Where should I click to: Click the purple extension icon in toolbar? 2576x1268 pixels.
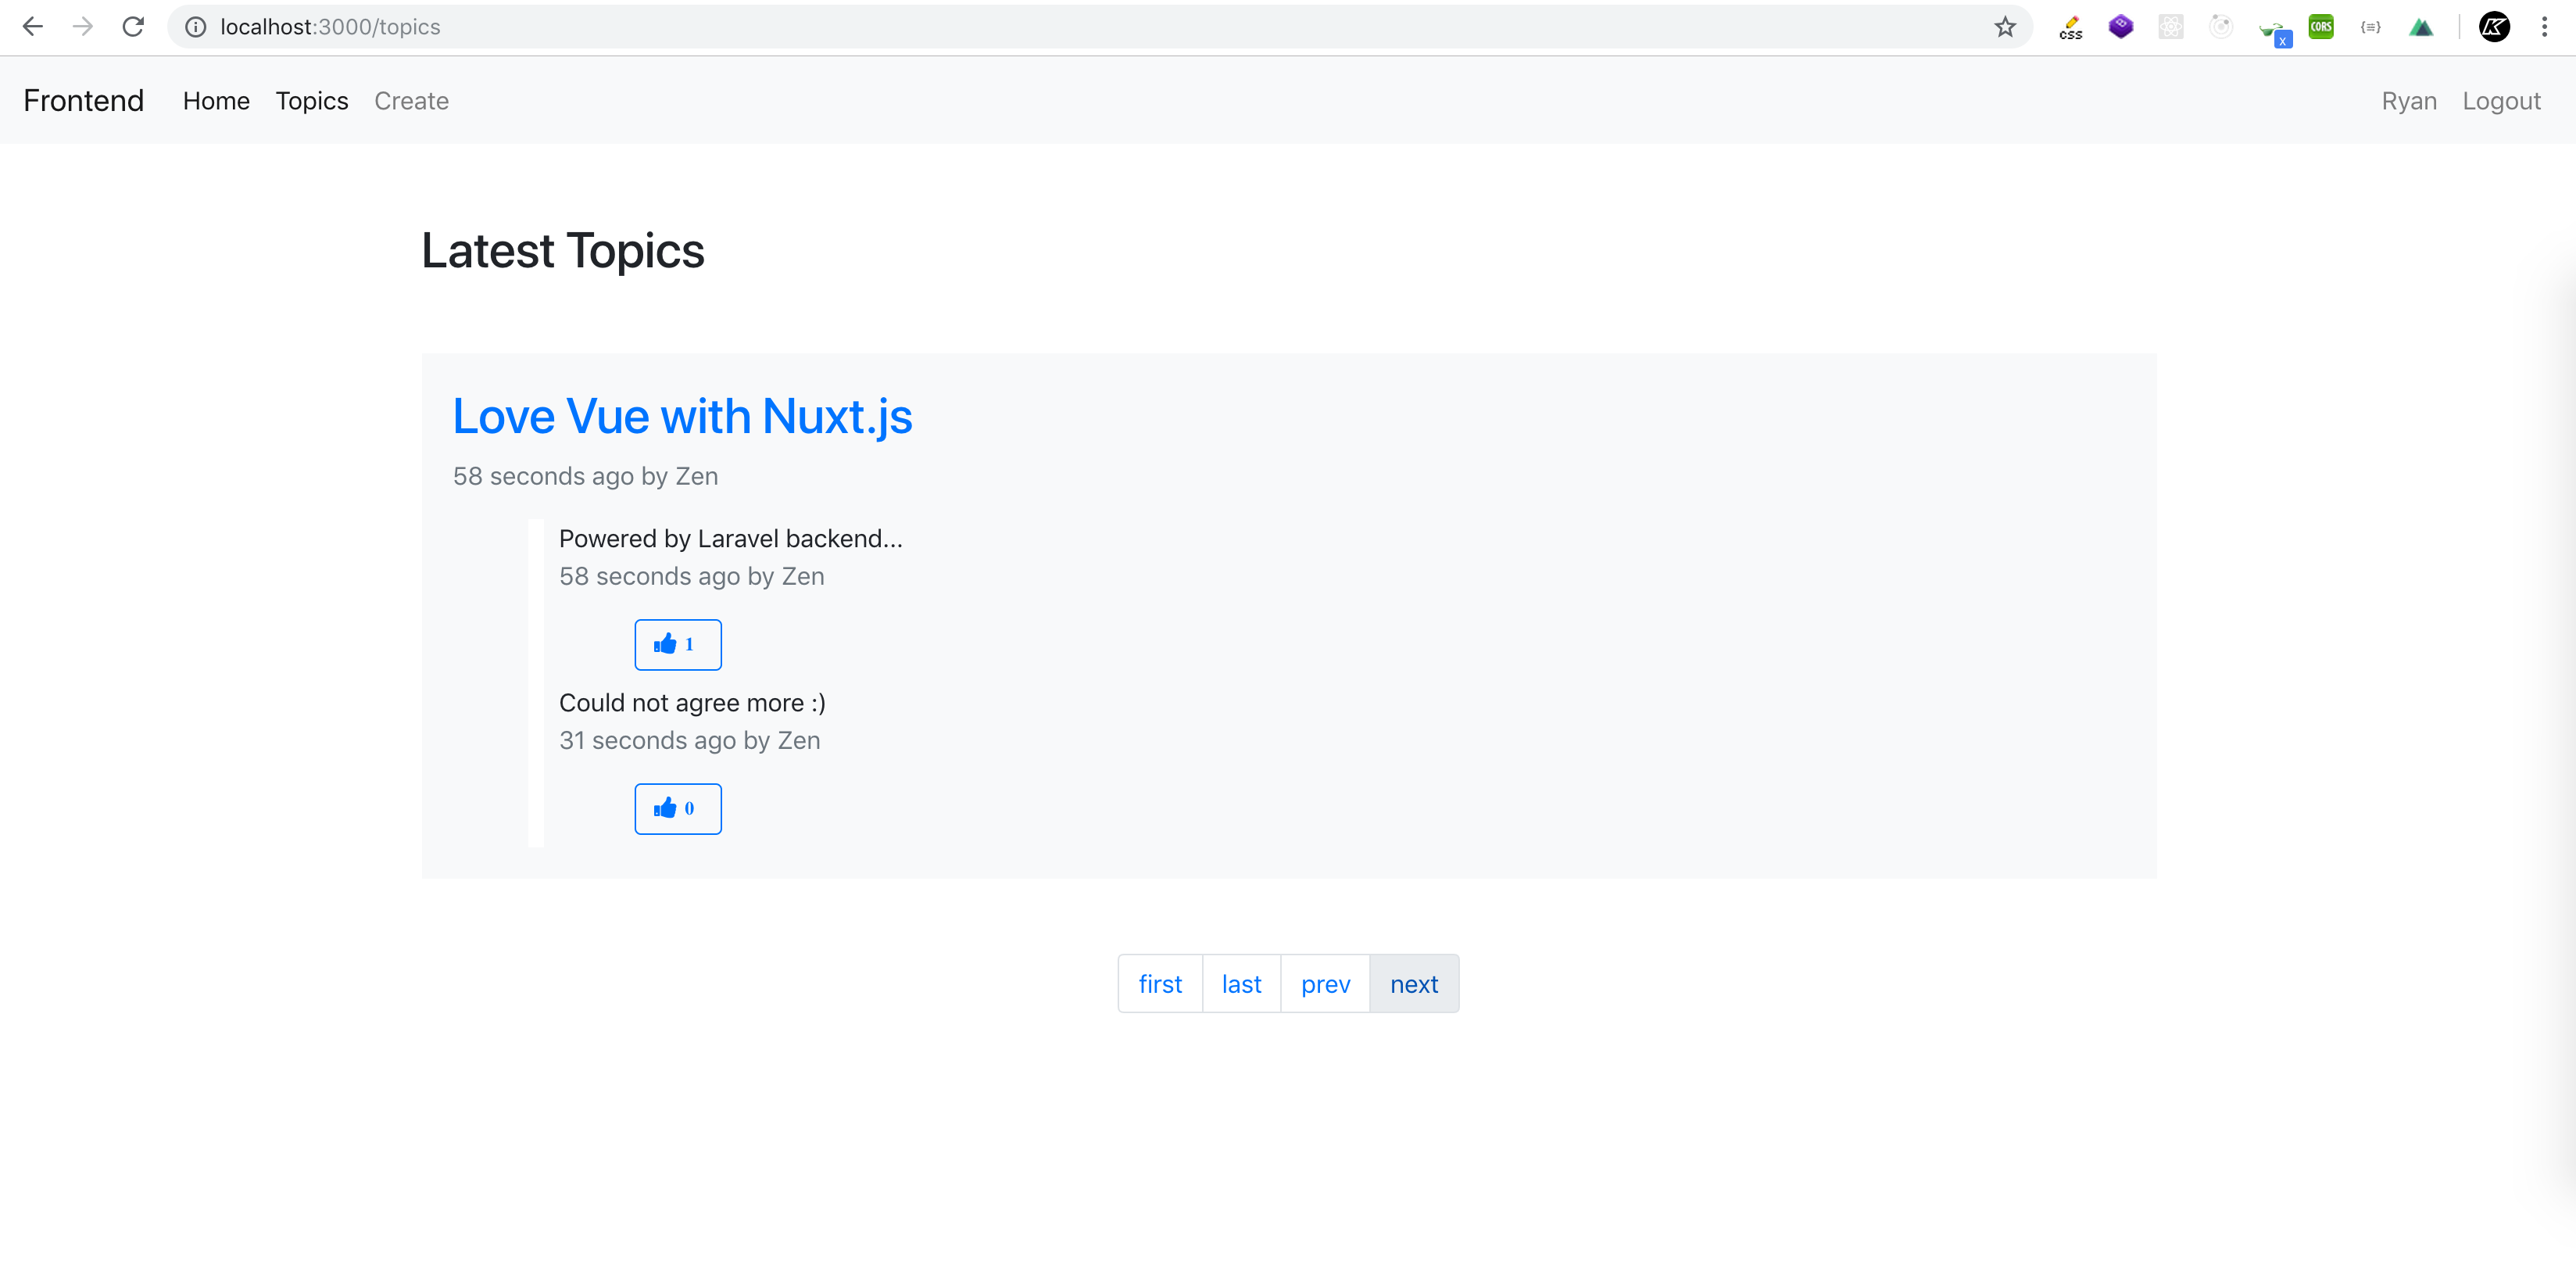tap(2121, 27)
